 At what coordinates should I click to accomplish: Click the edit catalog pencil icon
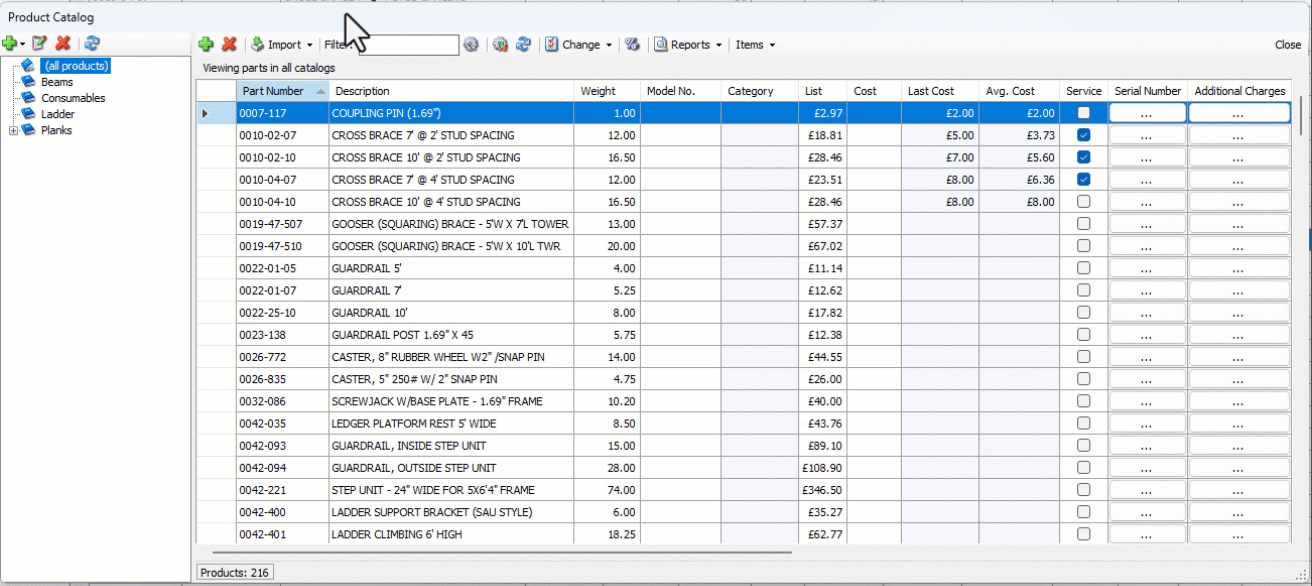(x=39, y=44)
